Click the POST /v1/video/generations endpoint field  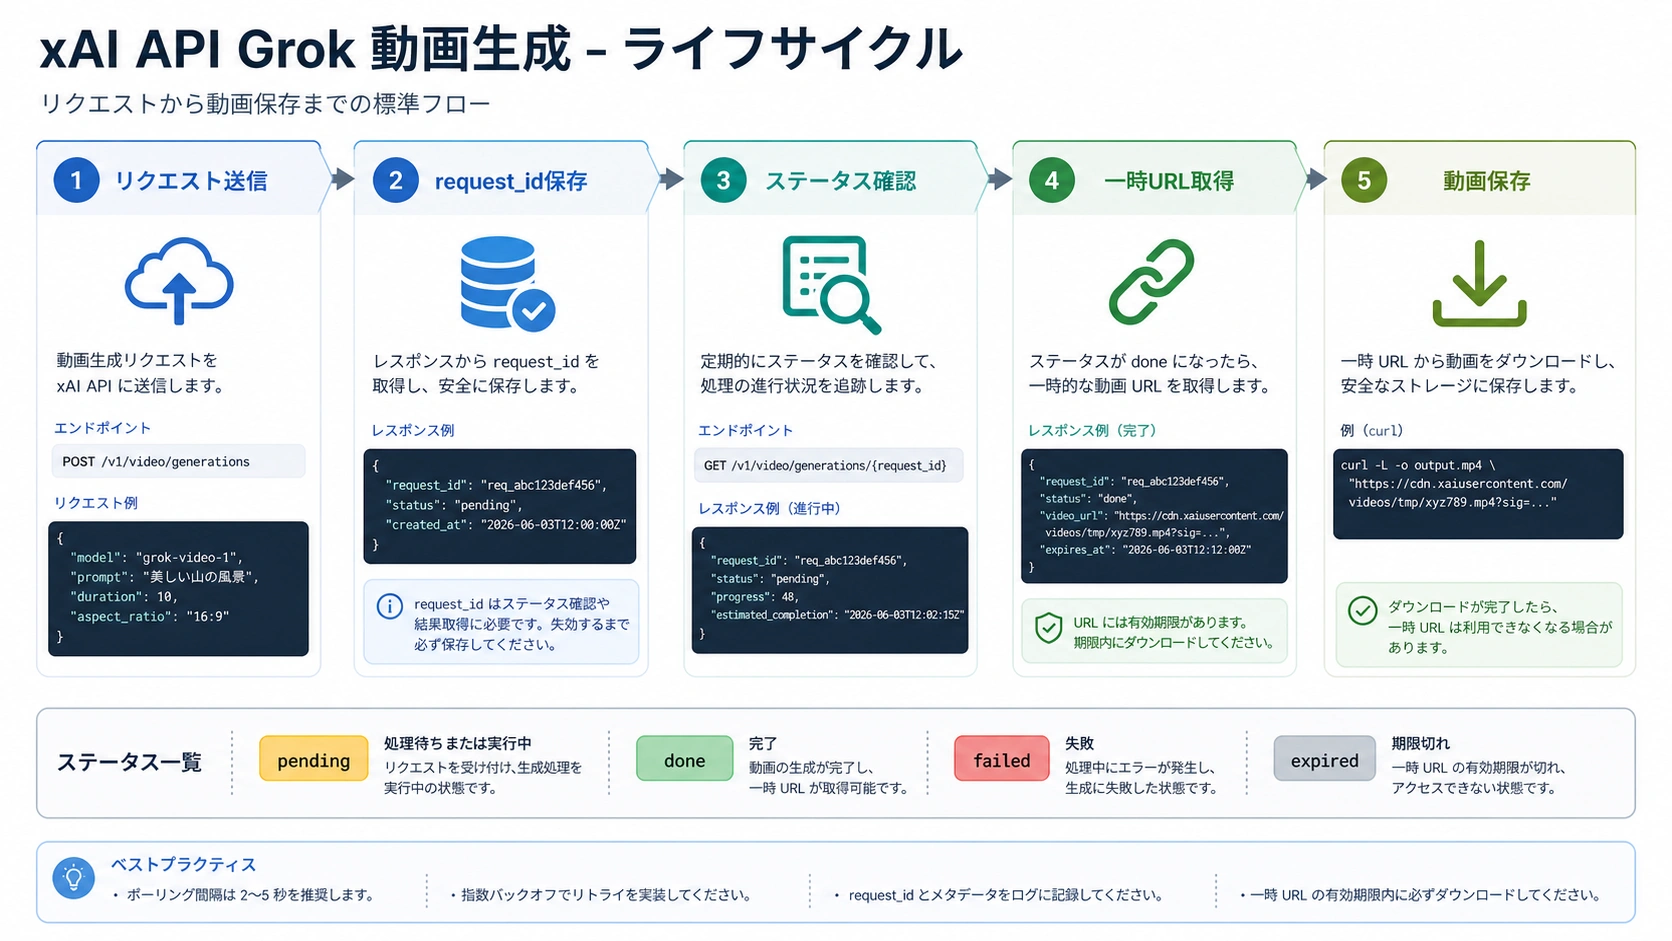click(x=178, y=461)
